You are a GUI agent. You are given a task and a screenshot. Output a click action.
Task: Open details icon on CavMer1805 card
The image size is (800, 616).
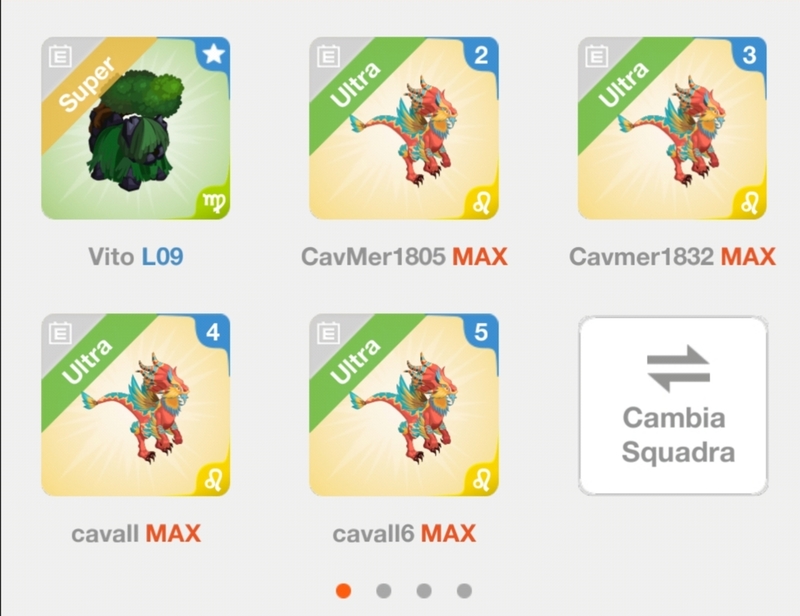(x=329, y=56)
